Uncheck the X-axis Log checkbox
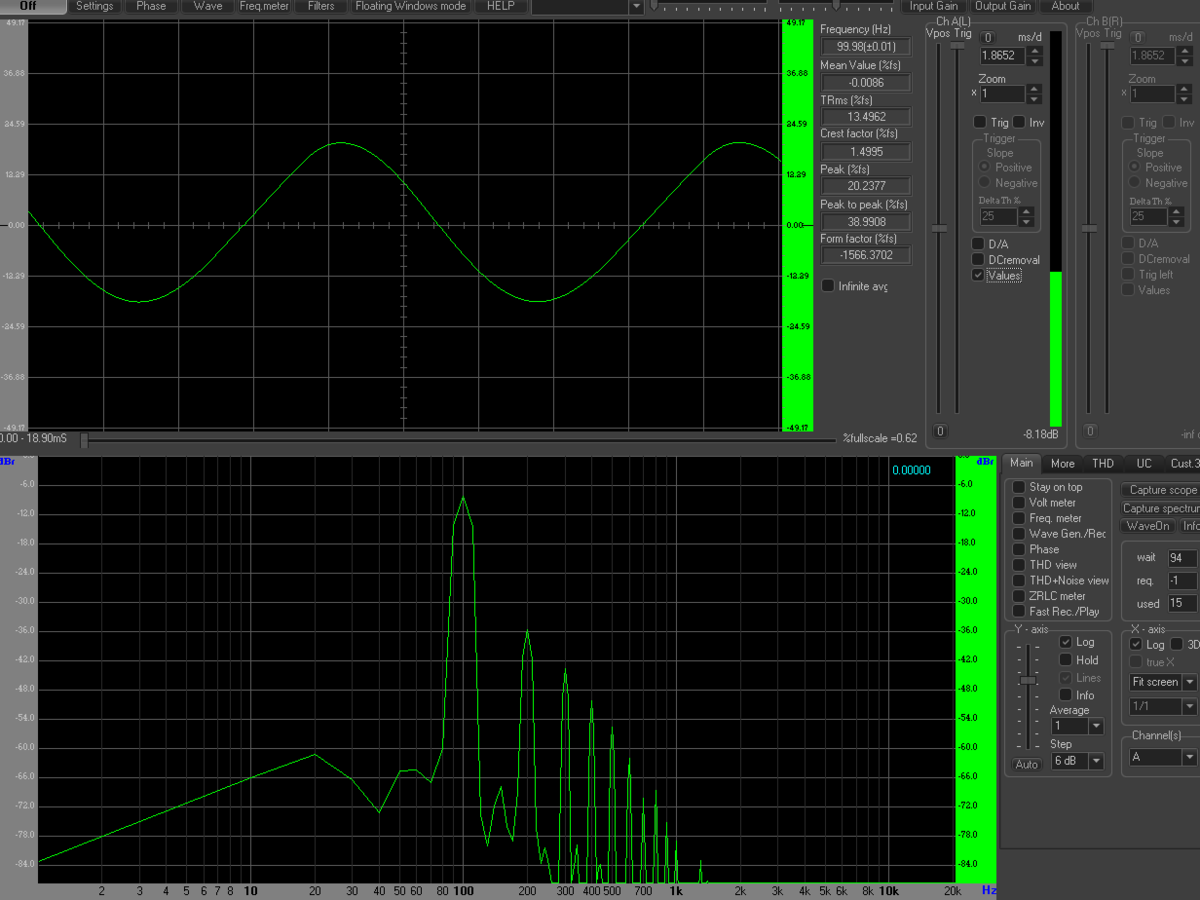Viewport: 1200px width, 900px height. coord(1136,645)
